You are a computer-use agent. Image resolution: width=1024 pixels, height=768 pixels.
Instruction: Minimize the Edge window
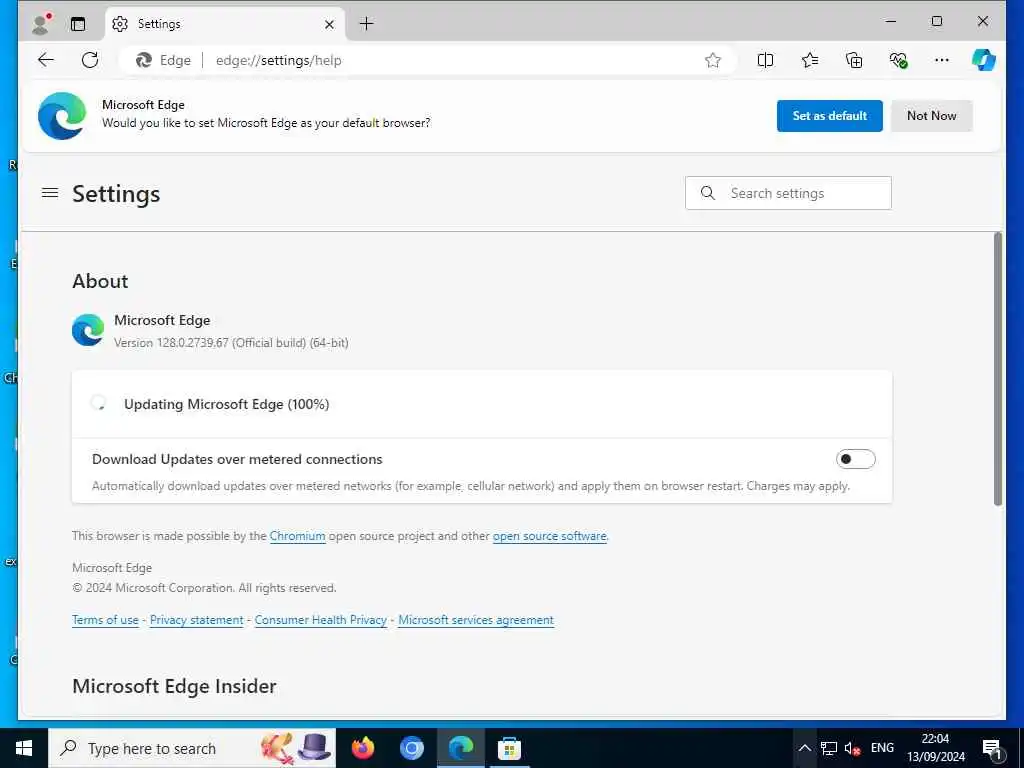[891, 21]
